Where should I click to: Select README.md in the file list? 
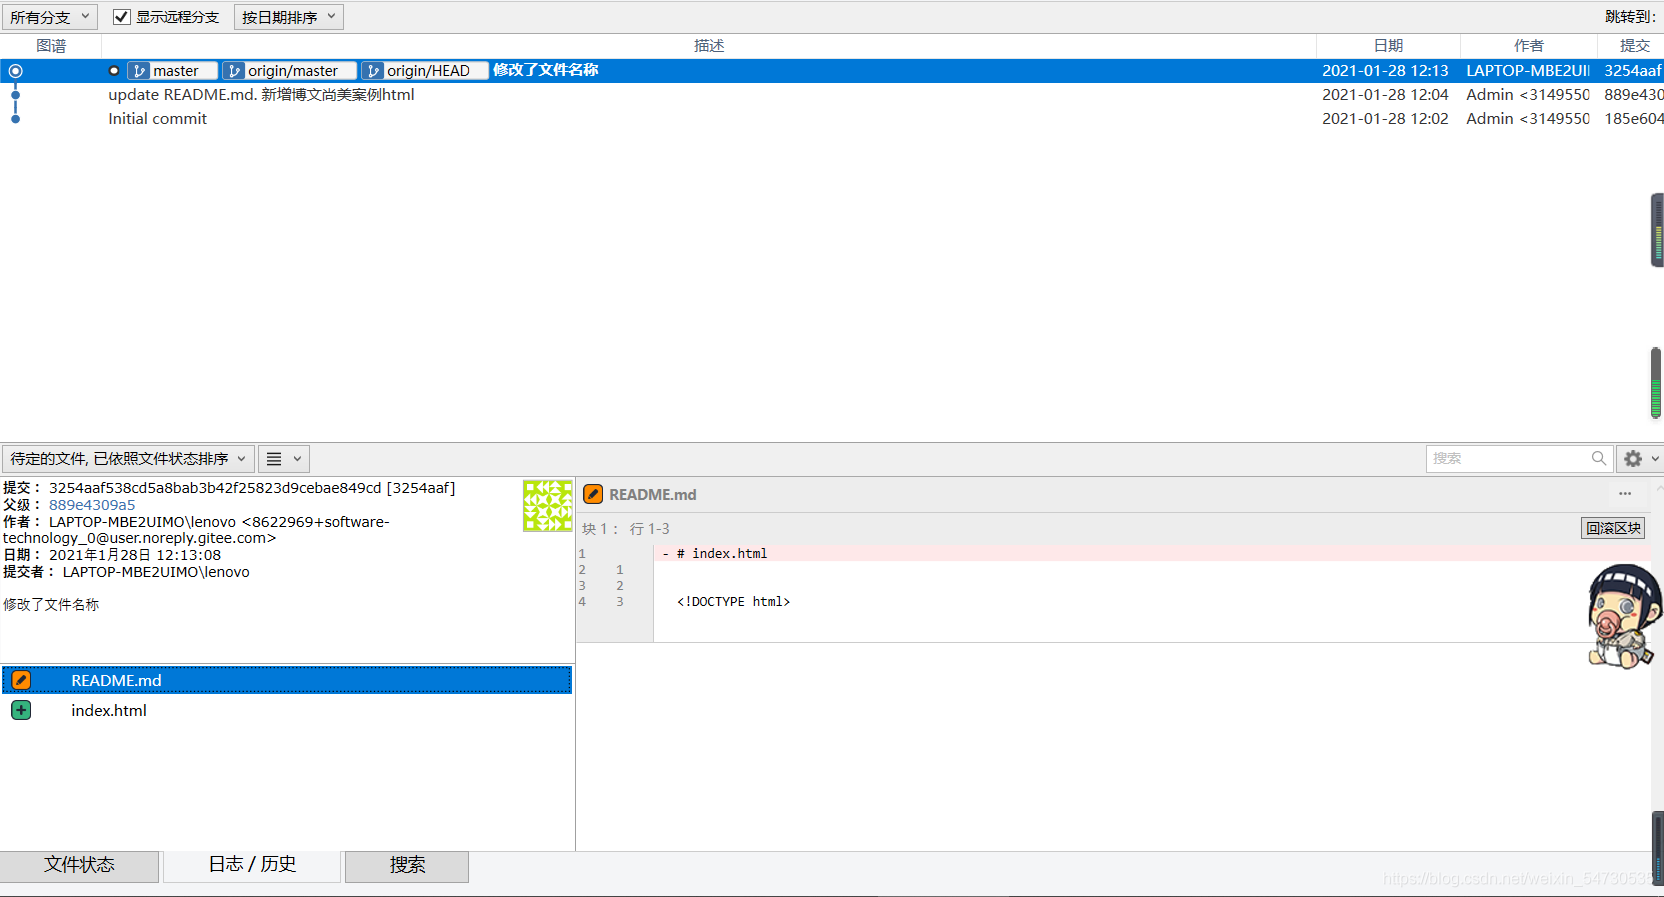click(287, 680)
